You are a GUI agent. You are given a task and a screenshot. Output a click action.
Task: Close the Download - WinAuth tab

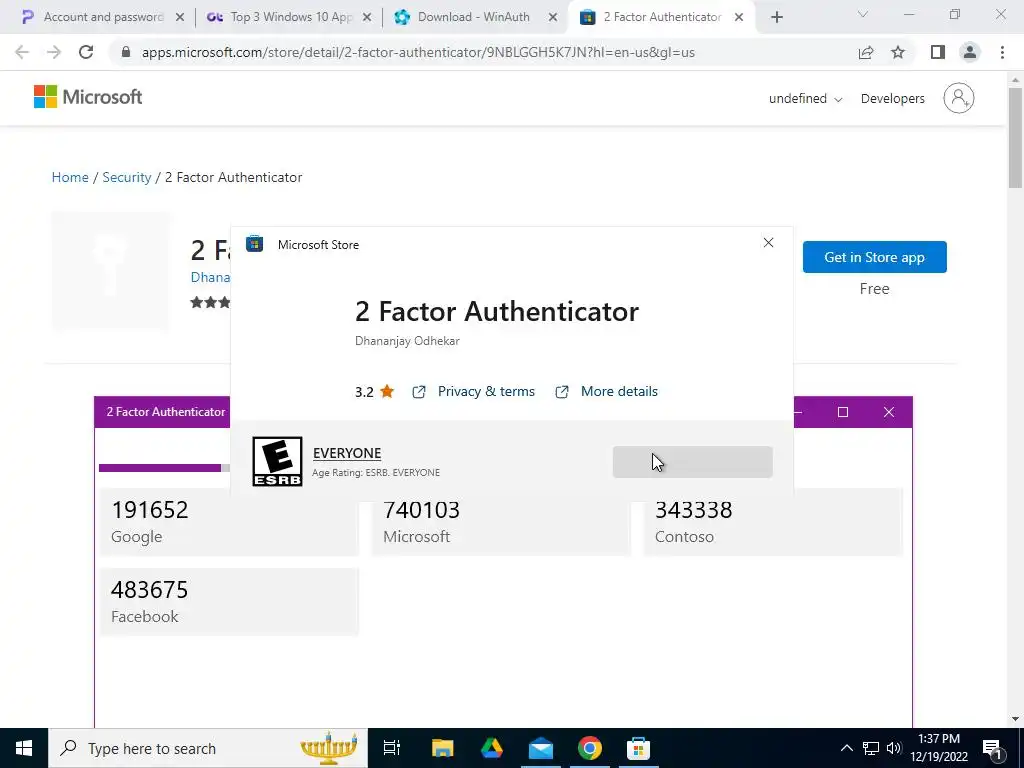click(552, 18)
